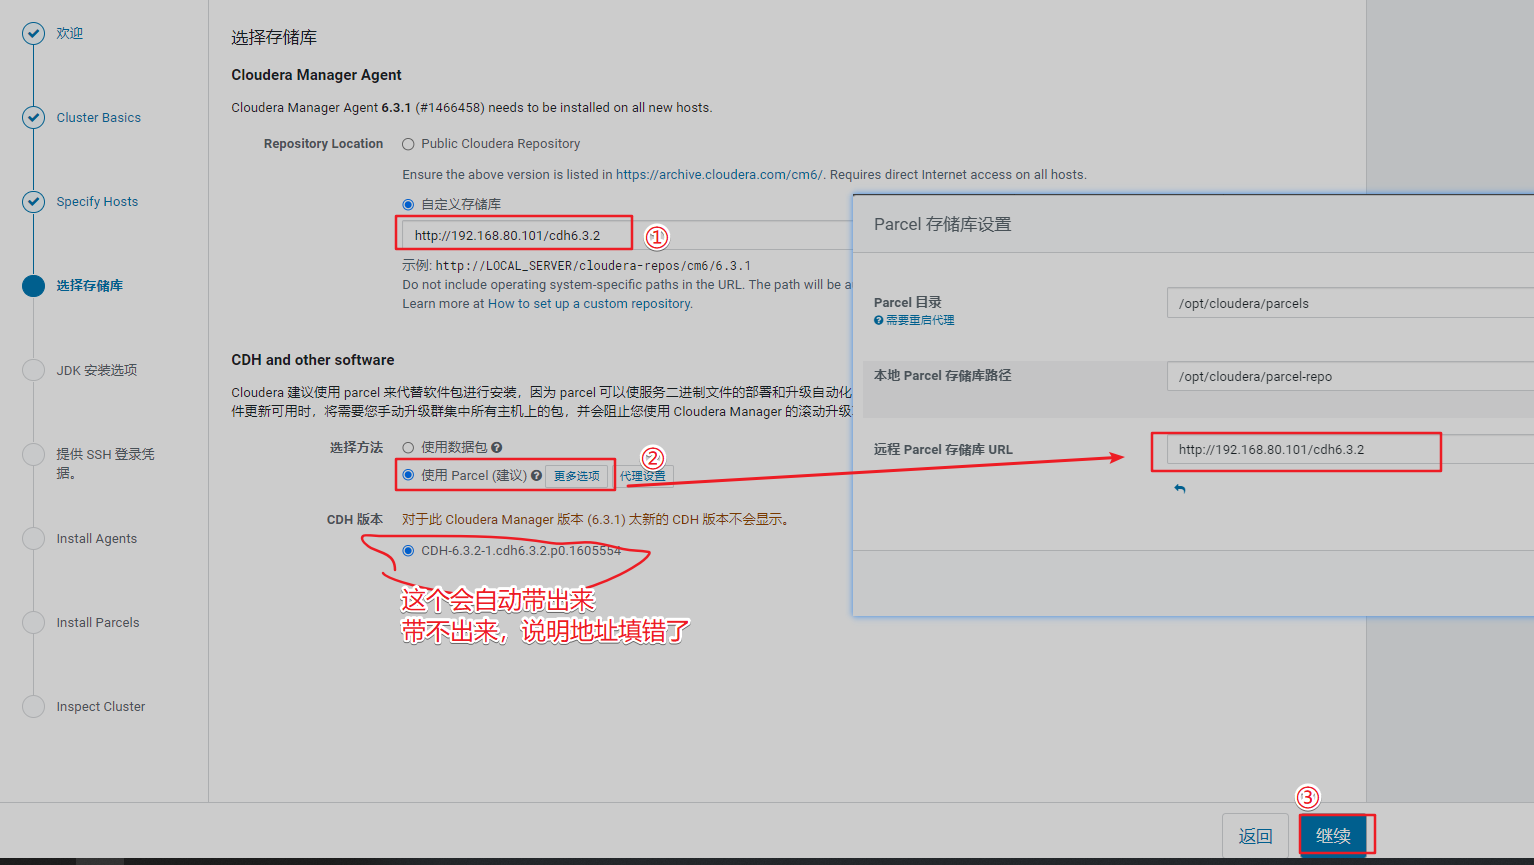Click the 选择存储库 page heading
Viewport: 1534px width, 865px height.
[274, 38]
